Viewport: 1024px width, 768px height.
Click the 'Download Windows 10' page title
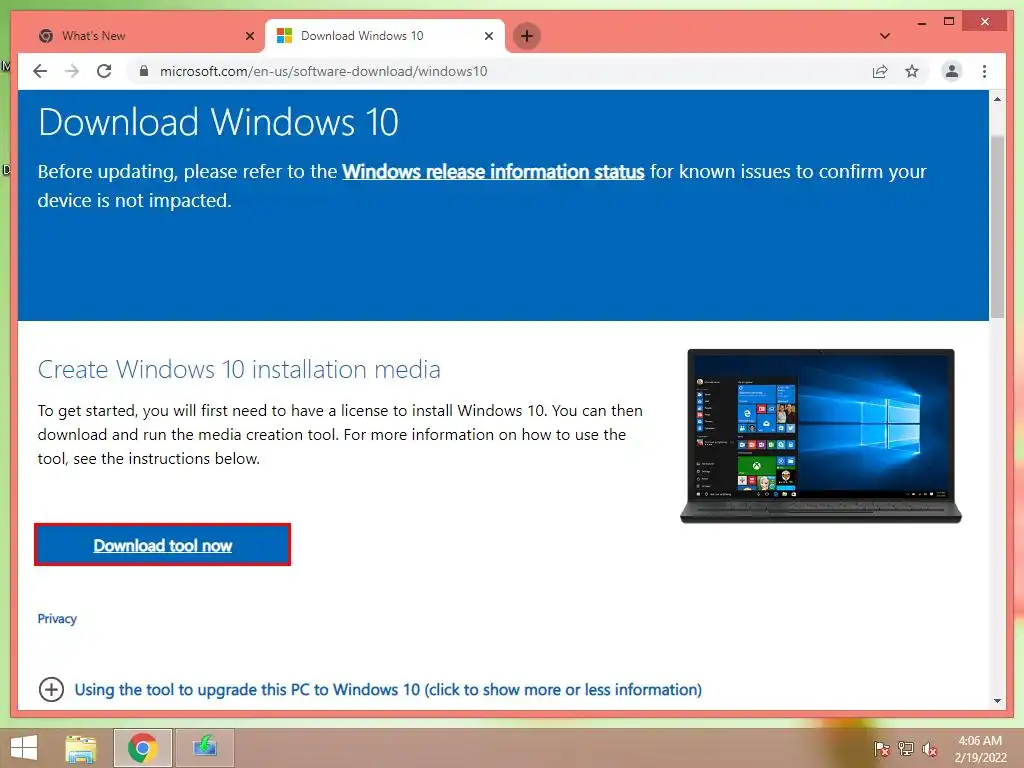coord(218,122)
